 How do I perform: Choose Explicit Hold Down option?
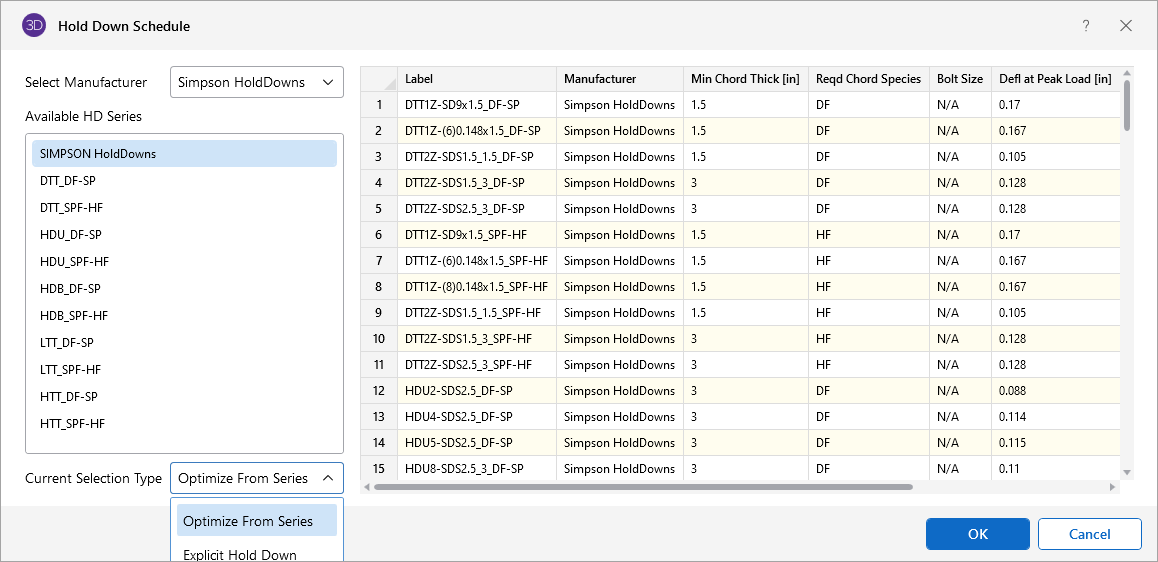[240, 554]
